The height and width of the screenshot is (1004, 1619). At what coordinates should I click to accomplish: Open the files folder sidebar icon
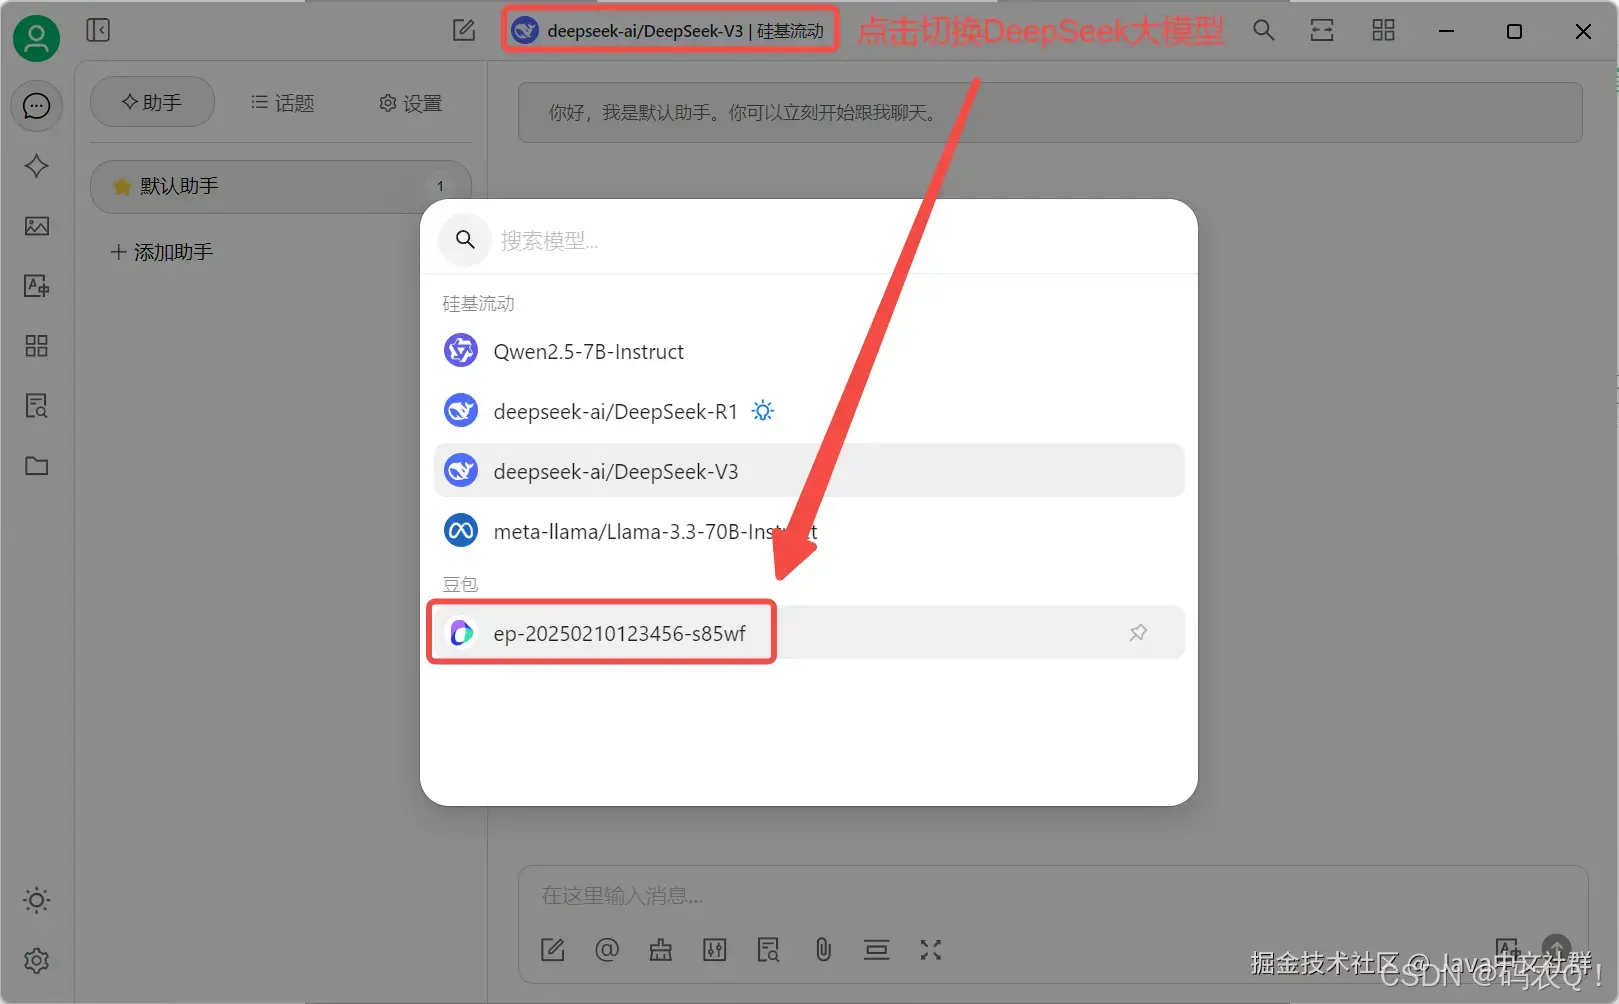[x=37, y=466]
